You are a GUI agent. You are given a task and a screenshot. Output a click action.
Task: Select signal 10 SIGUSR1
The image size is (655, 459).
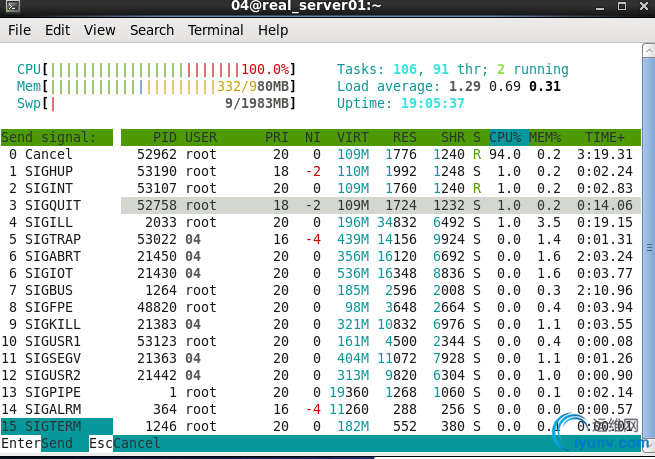click(x=57, y=342)
